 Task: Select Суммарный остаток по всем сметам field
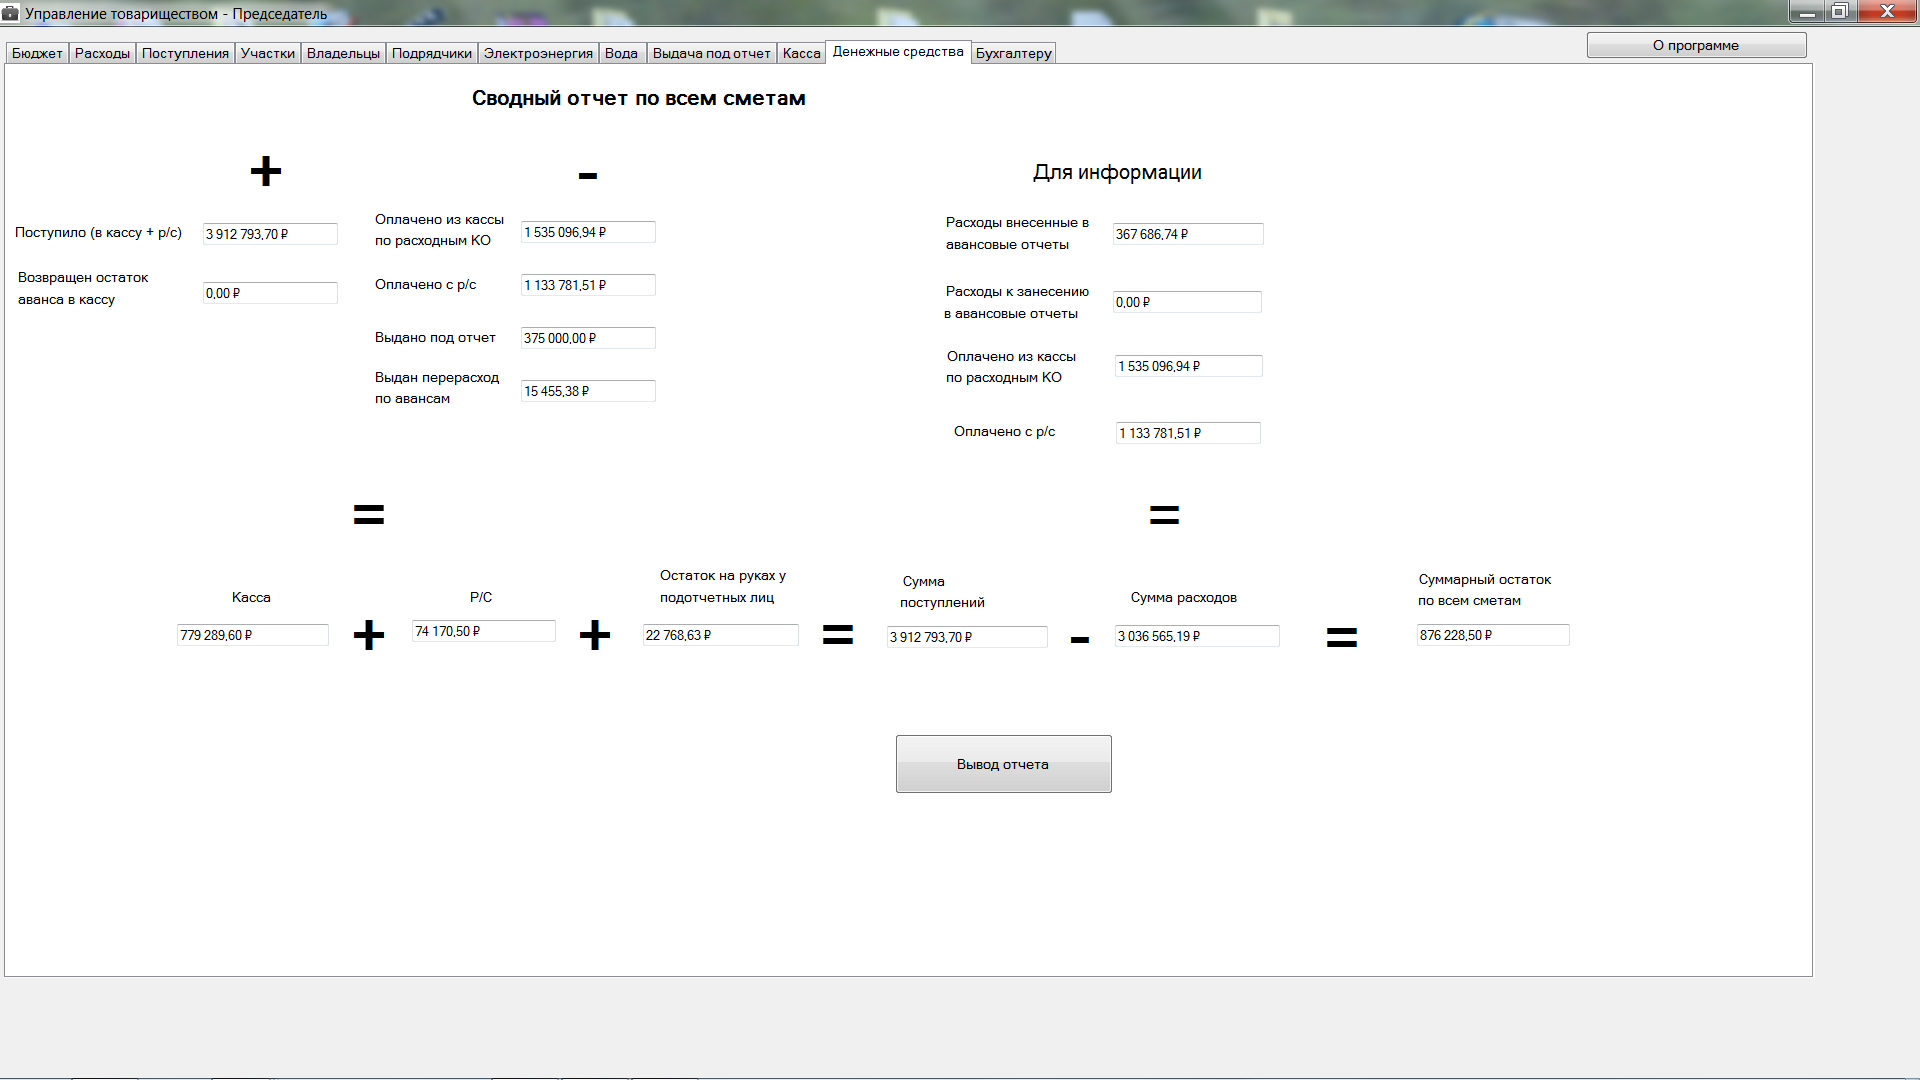click(1492, 635)
